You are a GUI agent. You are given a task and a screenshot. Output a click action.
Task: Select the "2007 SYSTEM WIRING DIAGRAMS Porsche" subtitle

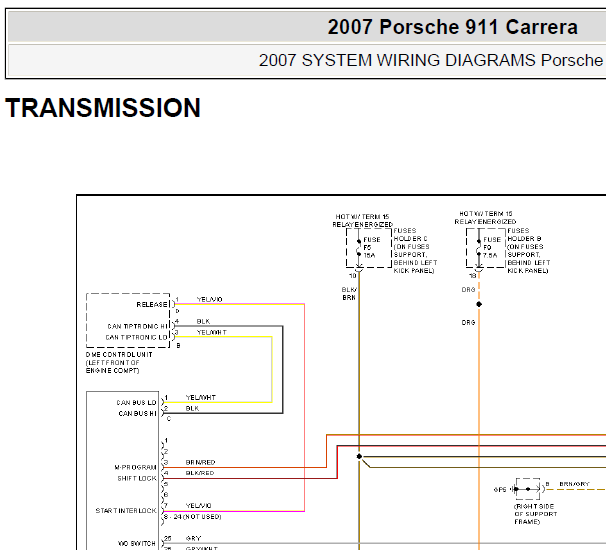pyautogui.click(x=432, y=61)
